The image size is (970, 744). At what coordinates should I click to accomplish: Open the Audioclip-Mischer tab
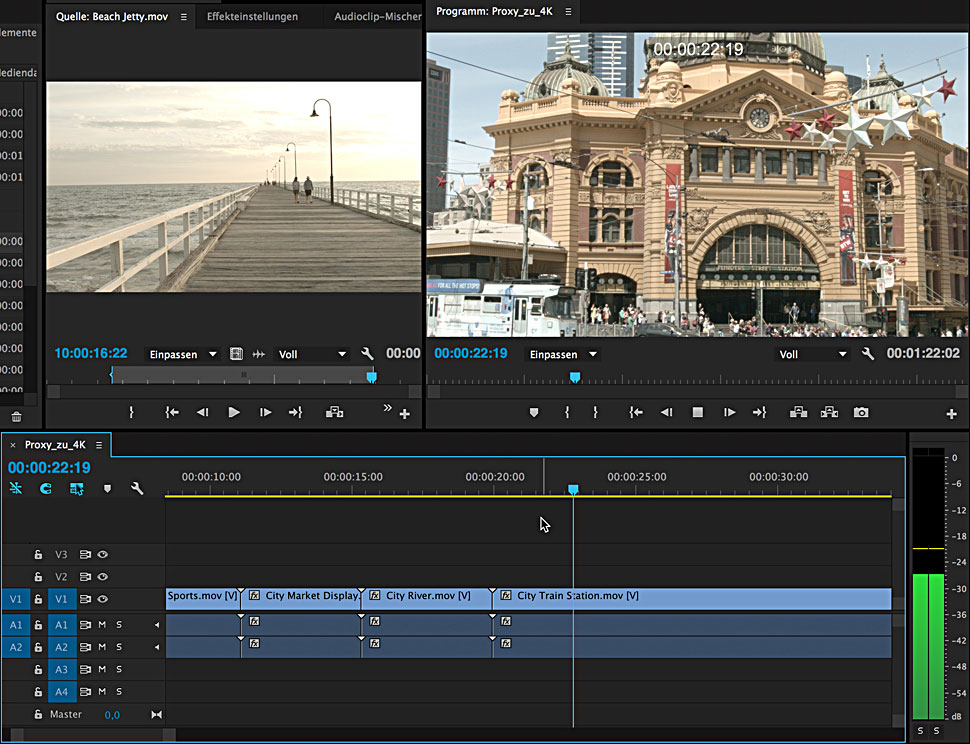pos(378,17)
